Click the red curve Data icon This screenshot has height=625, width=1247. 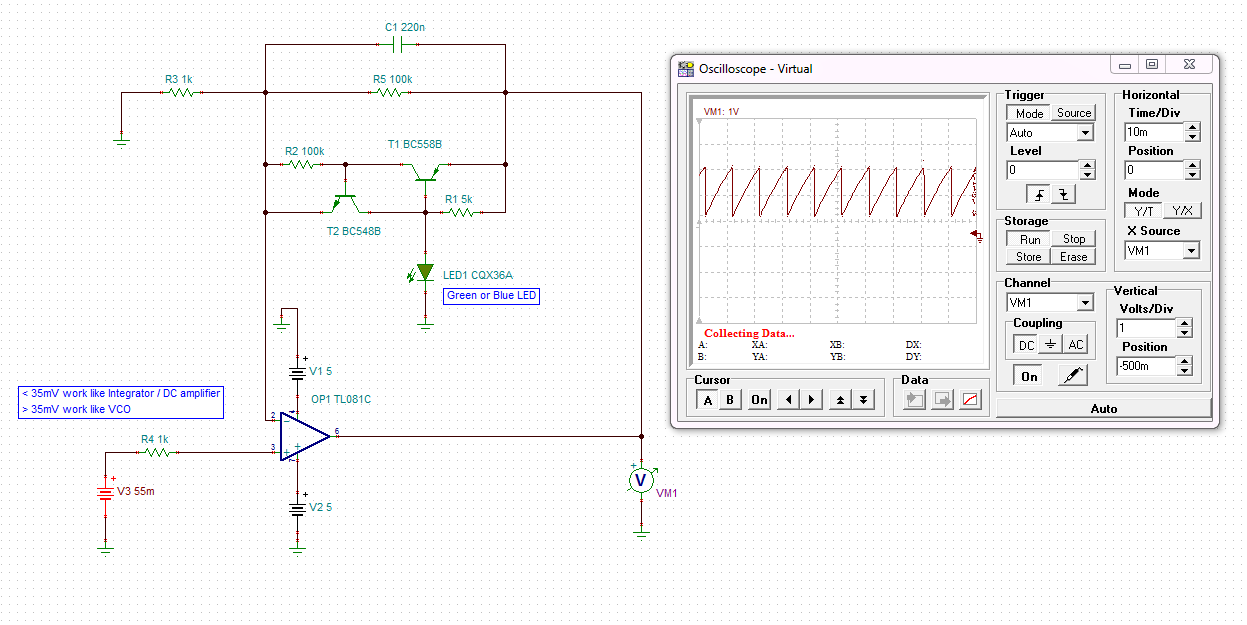(970, 400)
